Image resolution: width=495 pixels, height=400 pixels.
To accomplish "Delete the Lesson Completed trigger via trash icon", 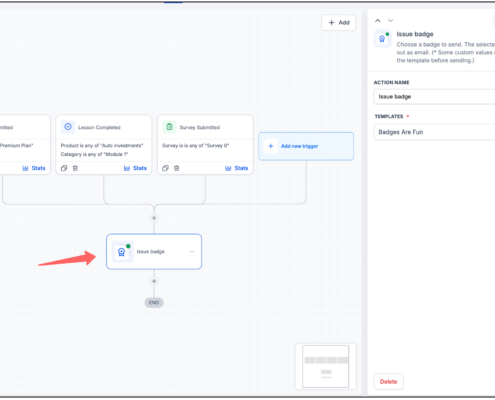I will pyautogui.click(x=75, y=168).
